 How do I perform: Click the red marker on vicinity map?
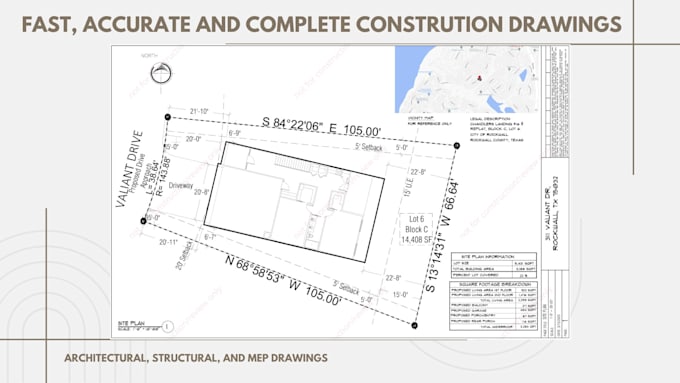[479, 78]
